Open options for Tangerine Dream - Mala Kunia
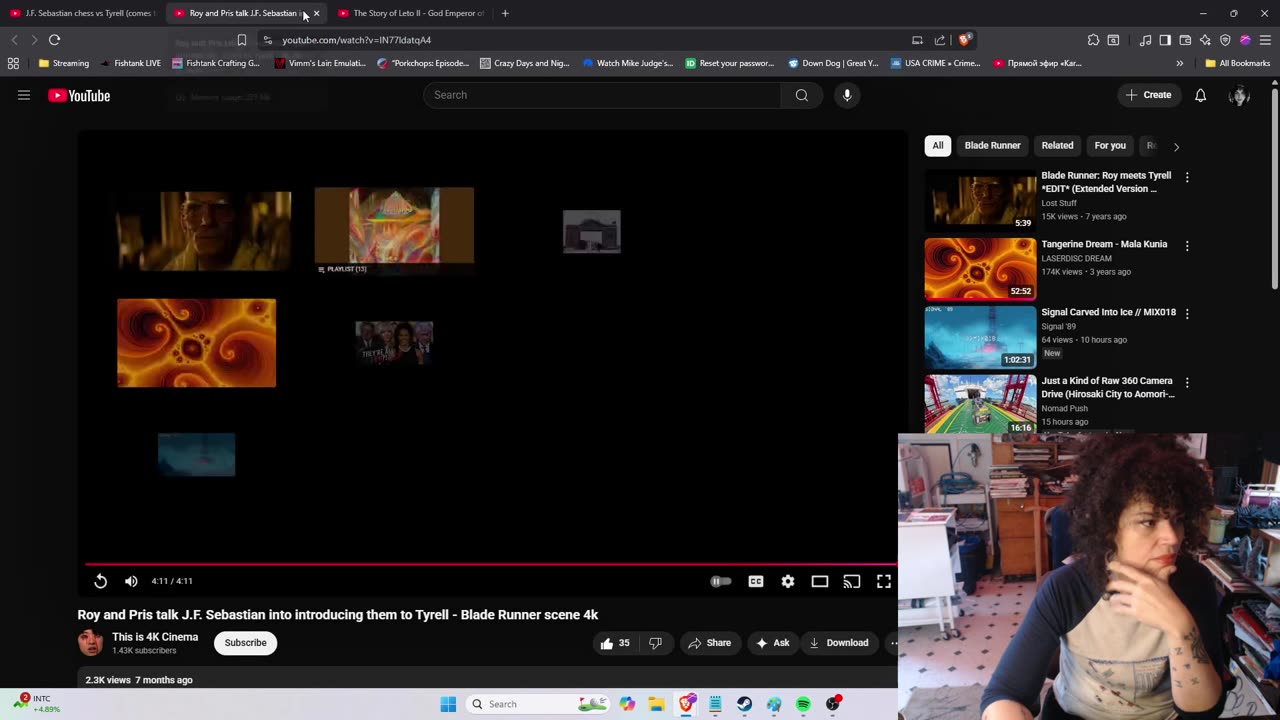Screen dimensions: 1280x720 tap(1187, 246)
